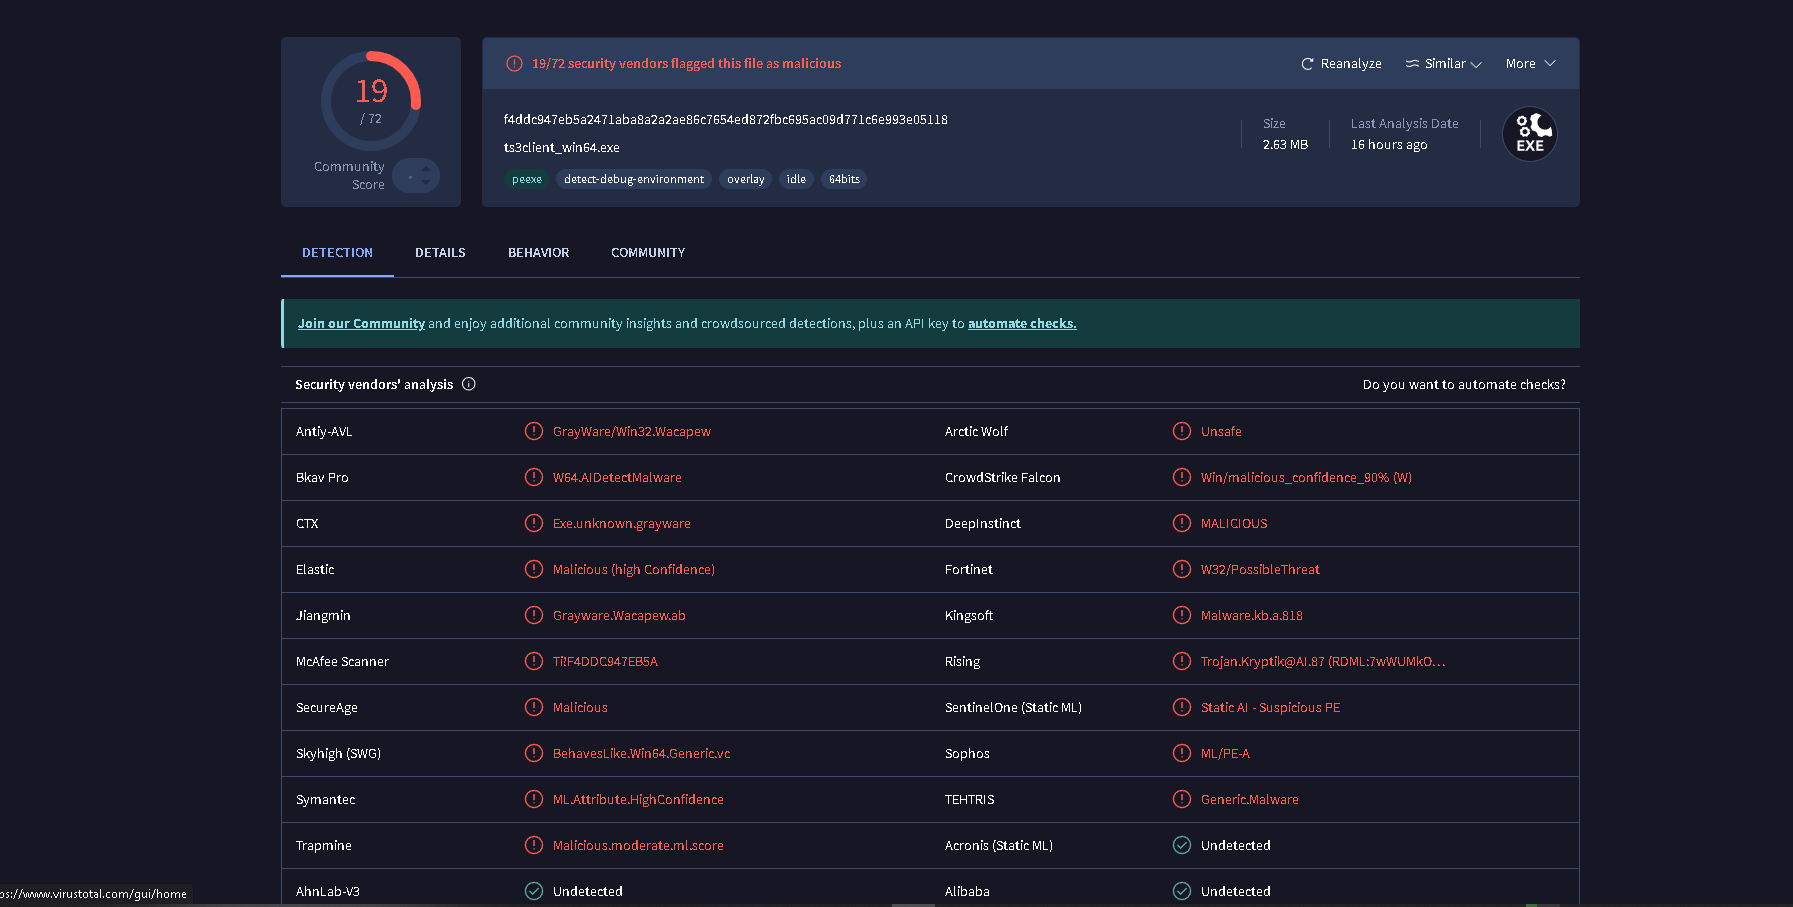Click the W64.AIDetectMalware detection text
Viewport: 1793px width, 907px height.
(617, 478)
